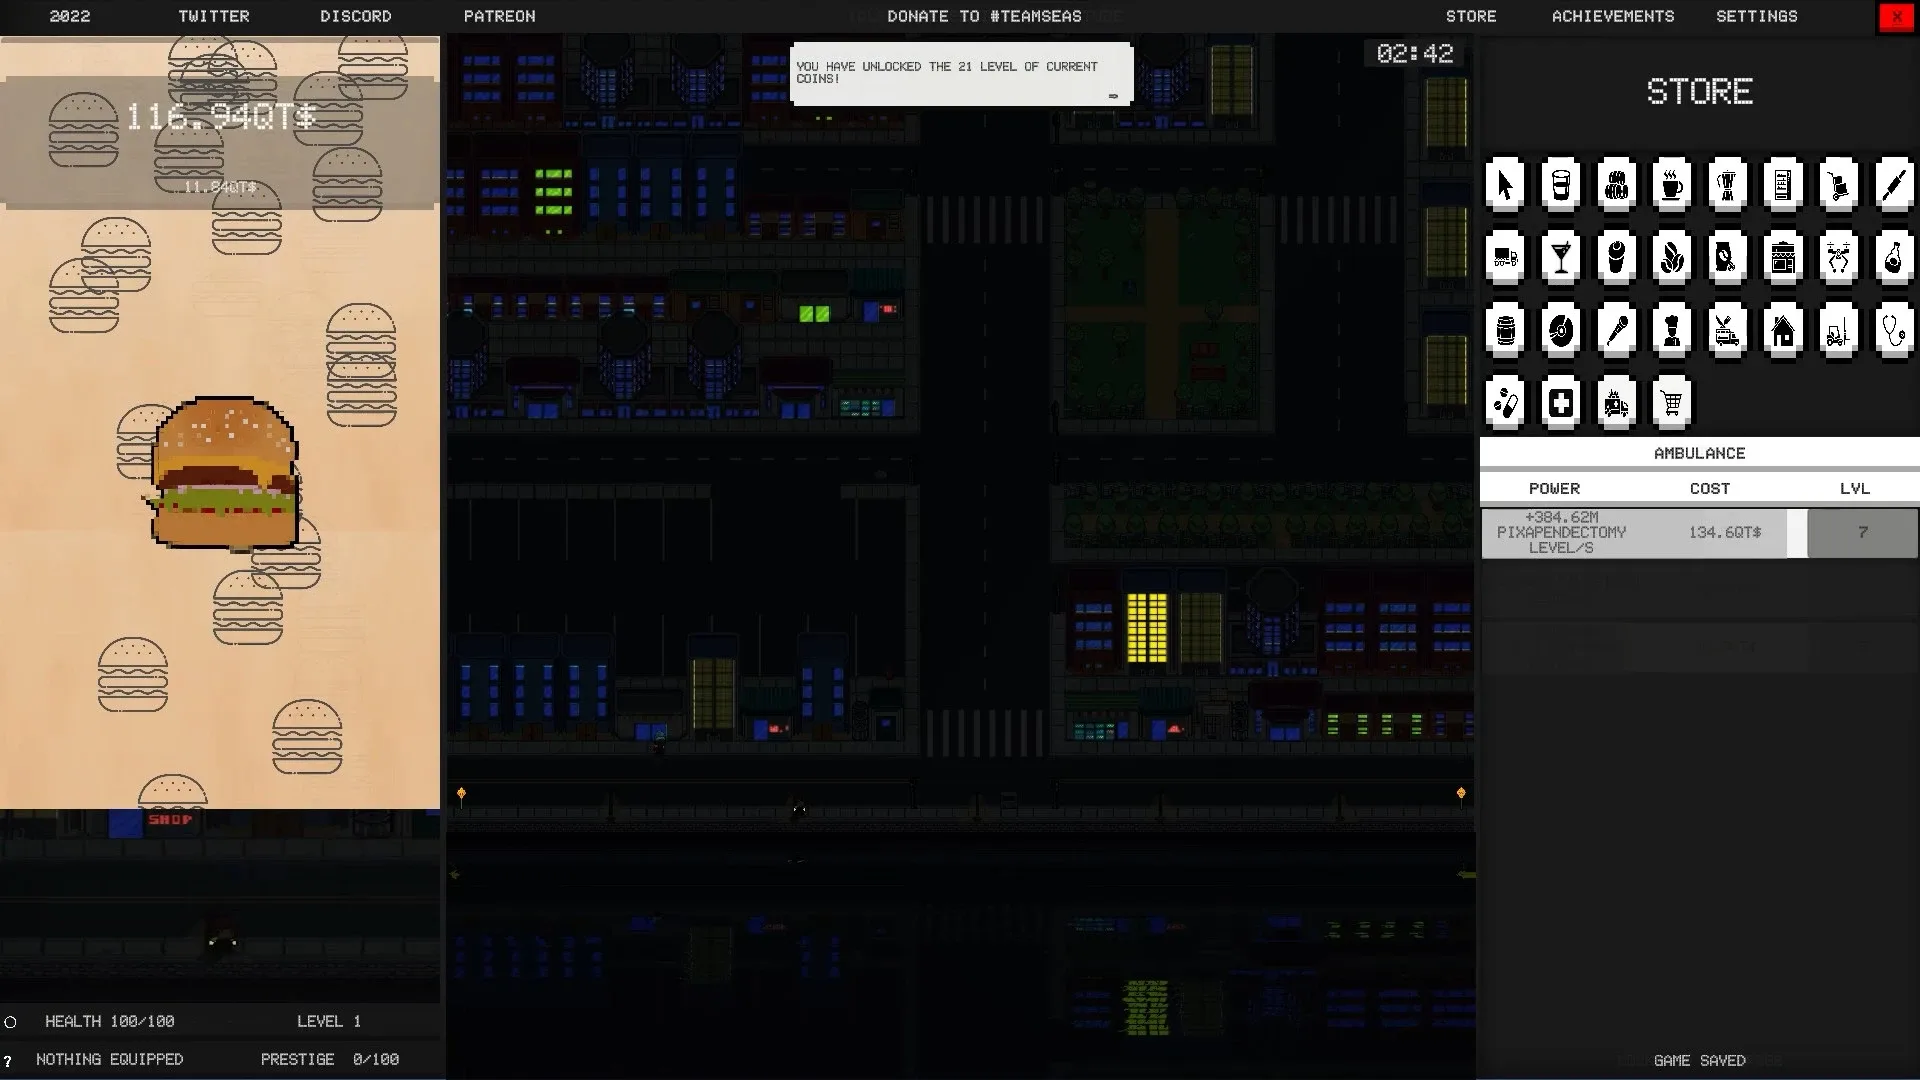Select the microphone store item
The height and width of the screenshot is (1080, 1920).
tap(1617, 330)
